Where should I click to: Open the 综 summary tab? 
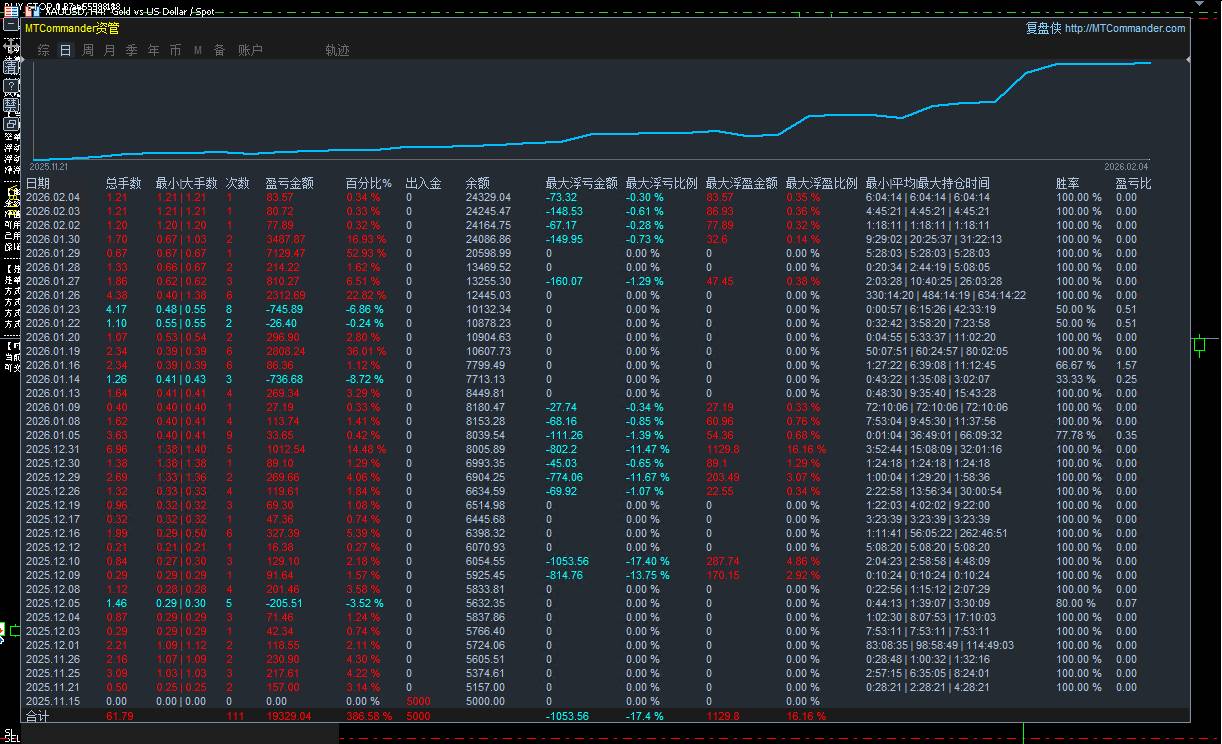click(44, 50)
